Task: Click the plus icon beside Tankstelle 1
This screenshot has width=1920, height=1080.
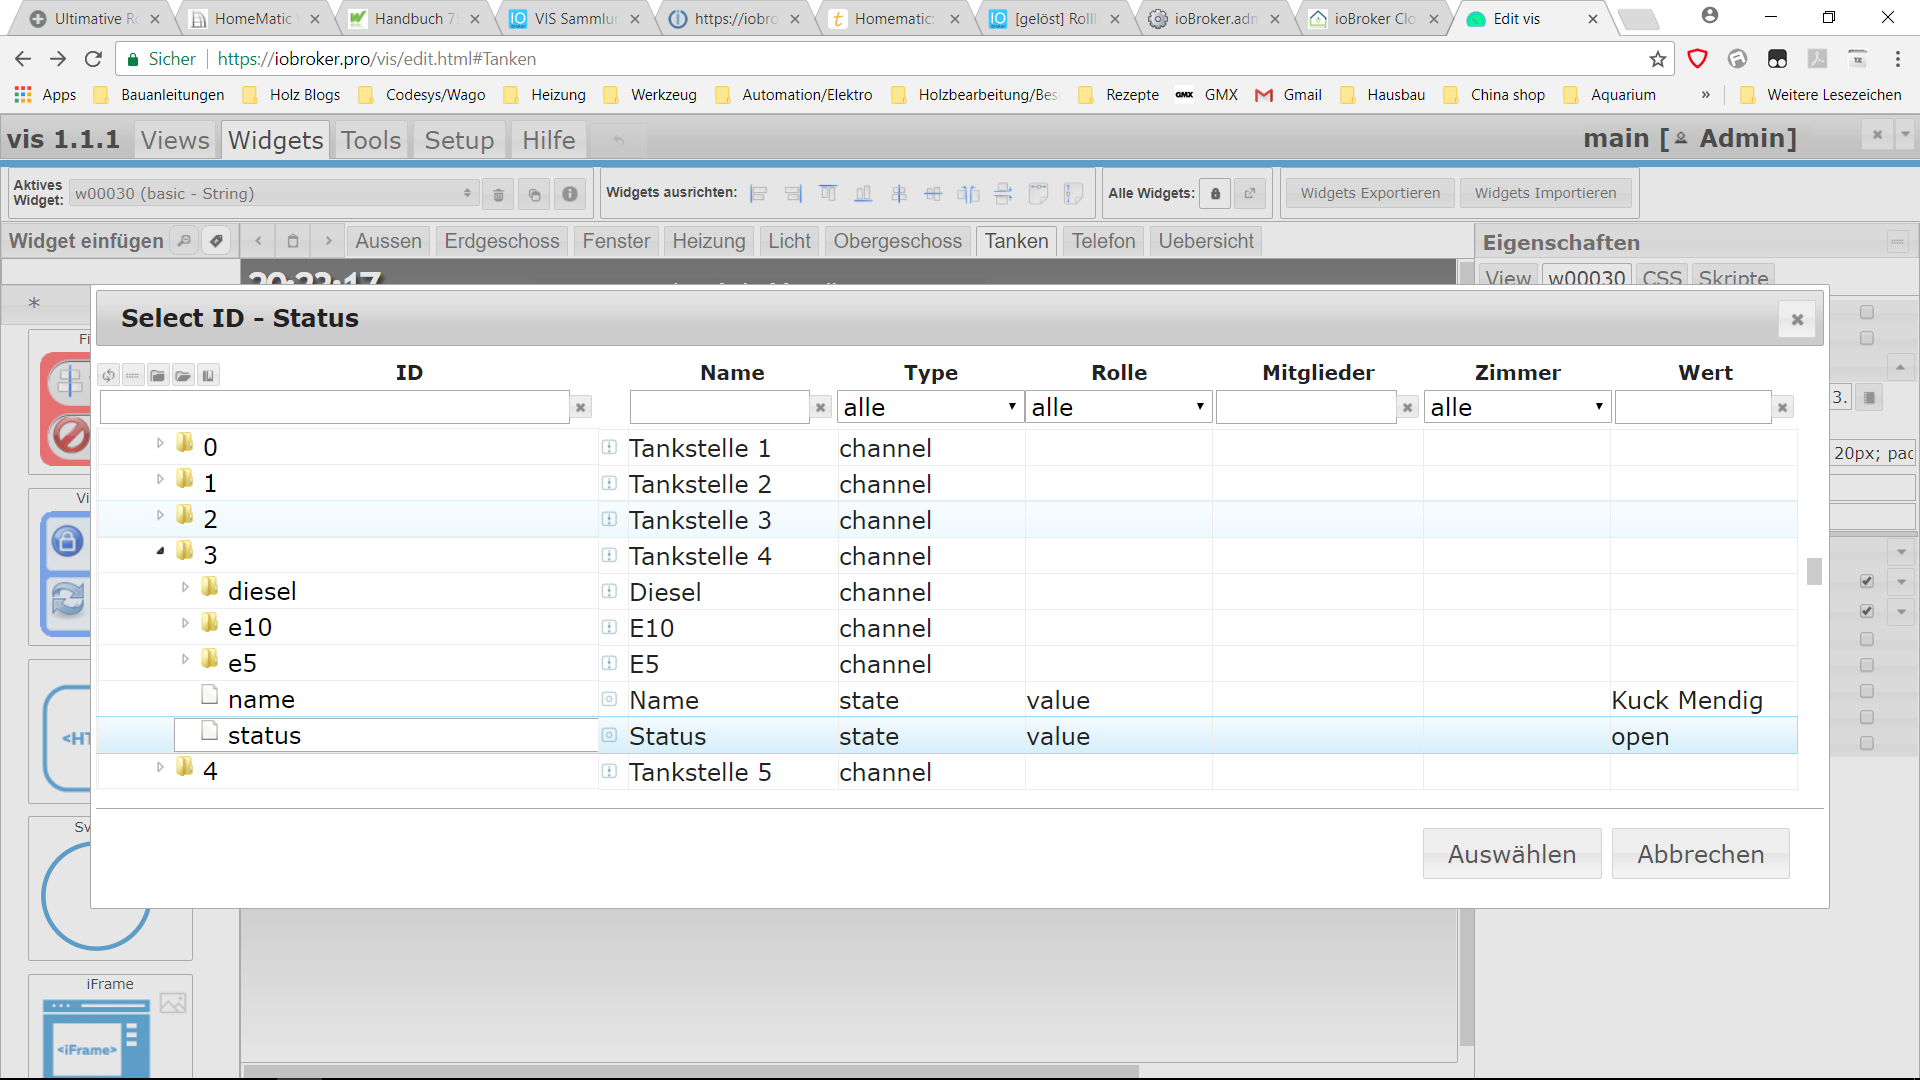Action: [609, 448]
